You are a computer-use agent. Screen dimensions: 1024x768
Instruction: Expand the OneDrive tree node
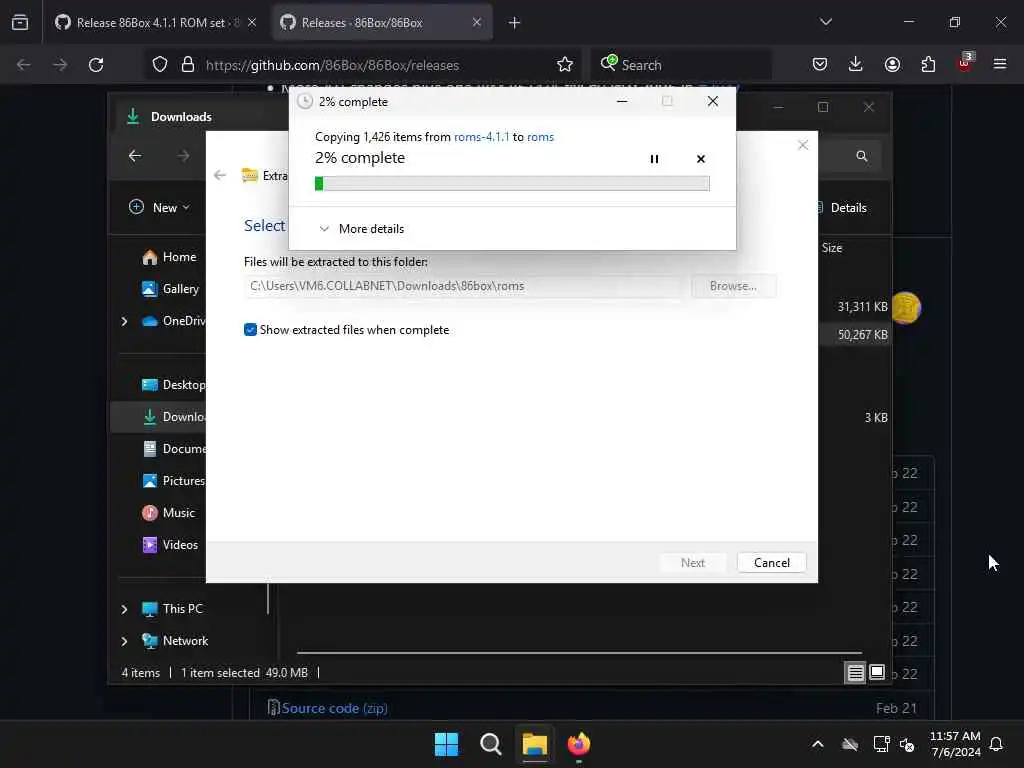(x=124, y=321)
